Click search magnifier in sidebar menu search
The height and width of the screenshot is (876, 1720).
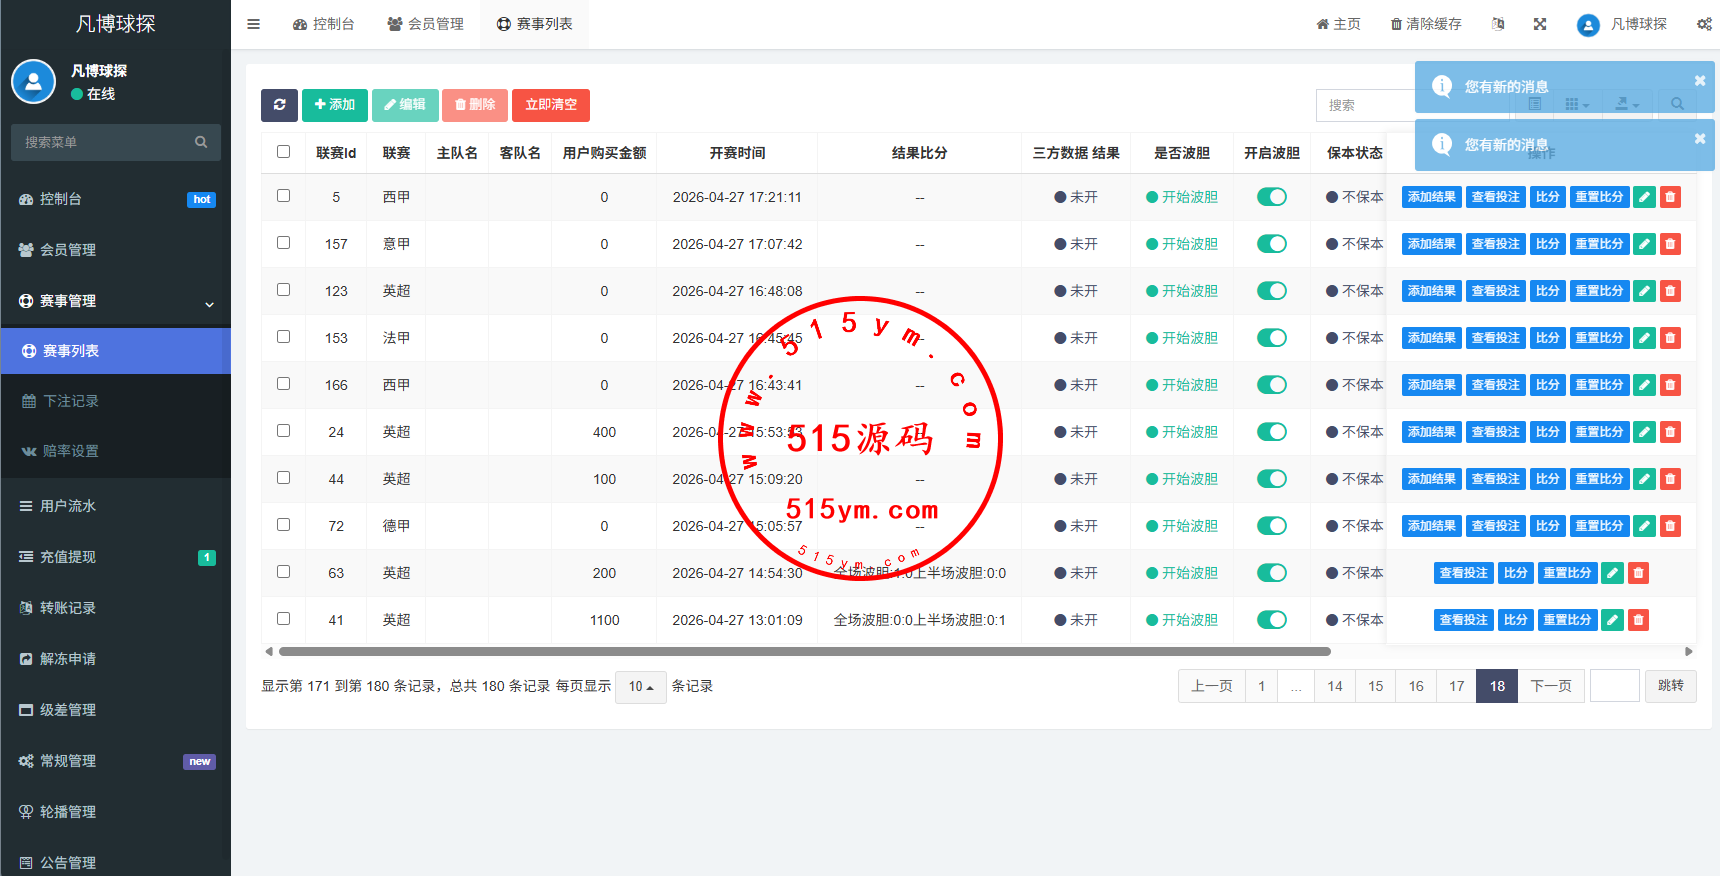201,143
